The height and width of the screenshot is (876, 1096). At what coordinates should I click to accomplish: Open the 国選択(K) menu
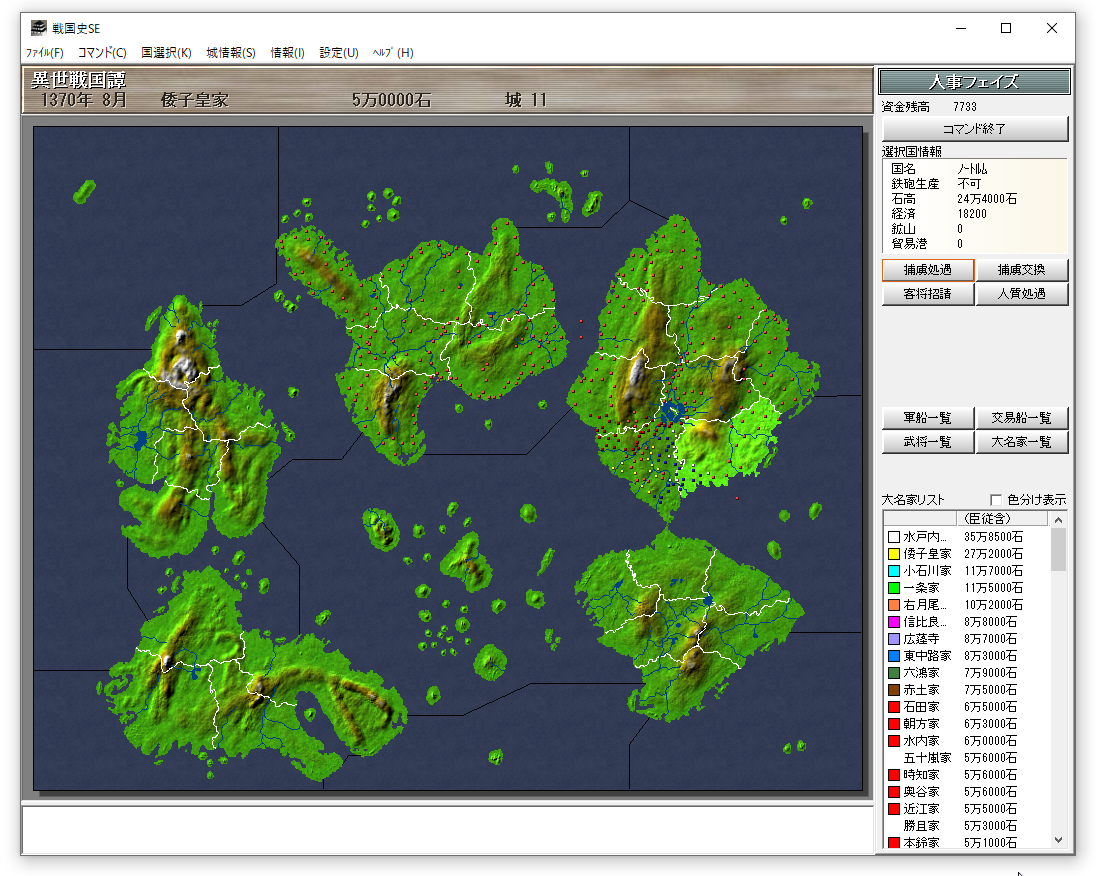(x=166, y=53)
